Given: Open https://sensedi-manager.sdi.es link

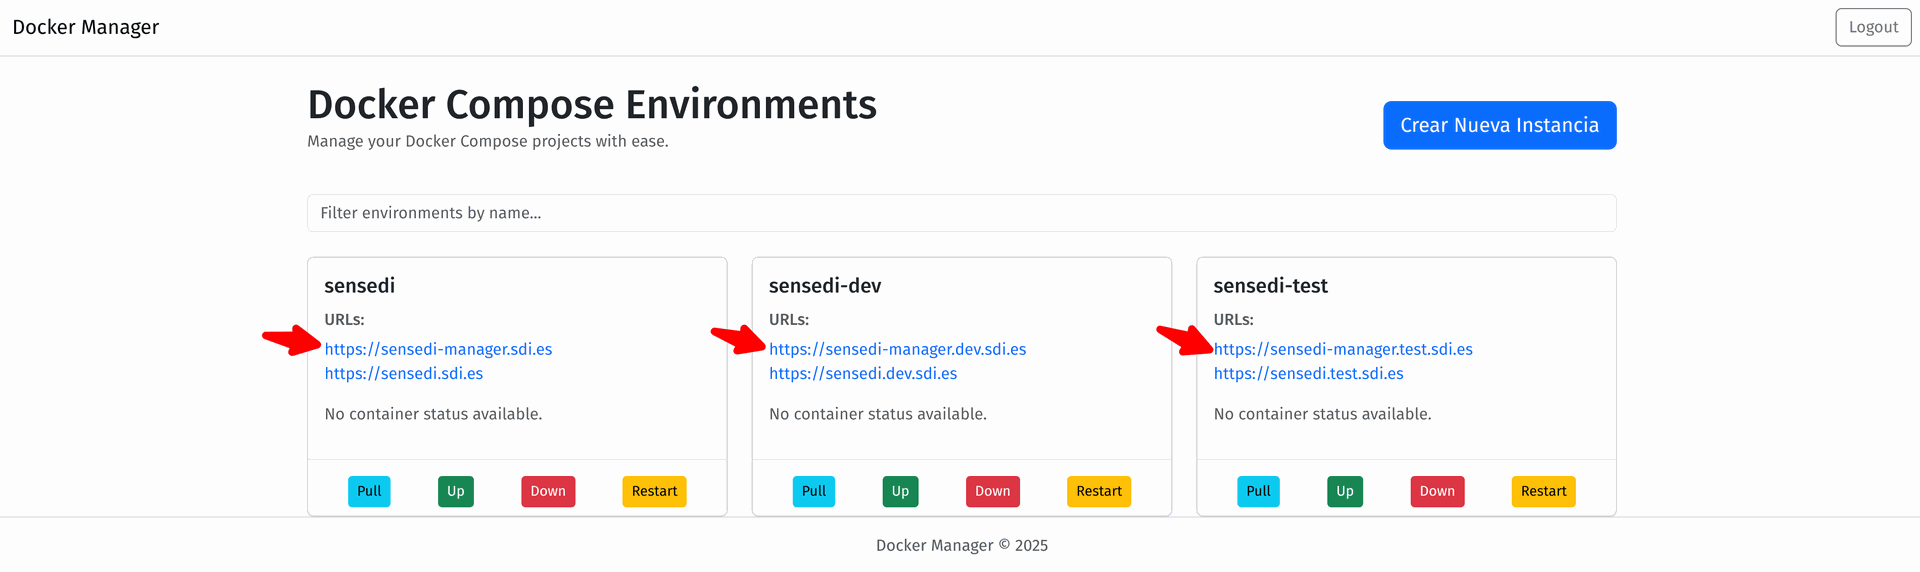Looking at the screenshot, I should pos(438,349).
